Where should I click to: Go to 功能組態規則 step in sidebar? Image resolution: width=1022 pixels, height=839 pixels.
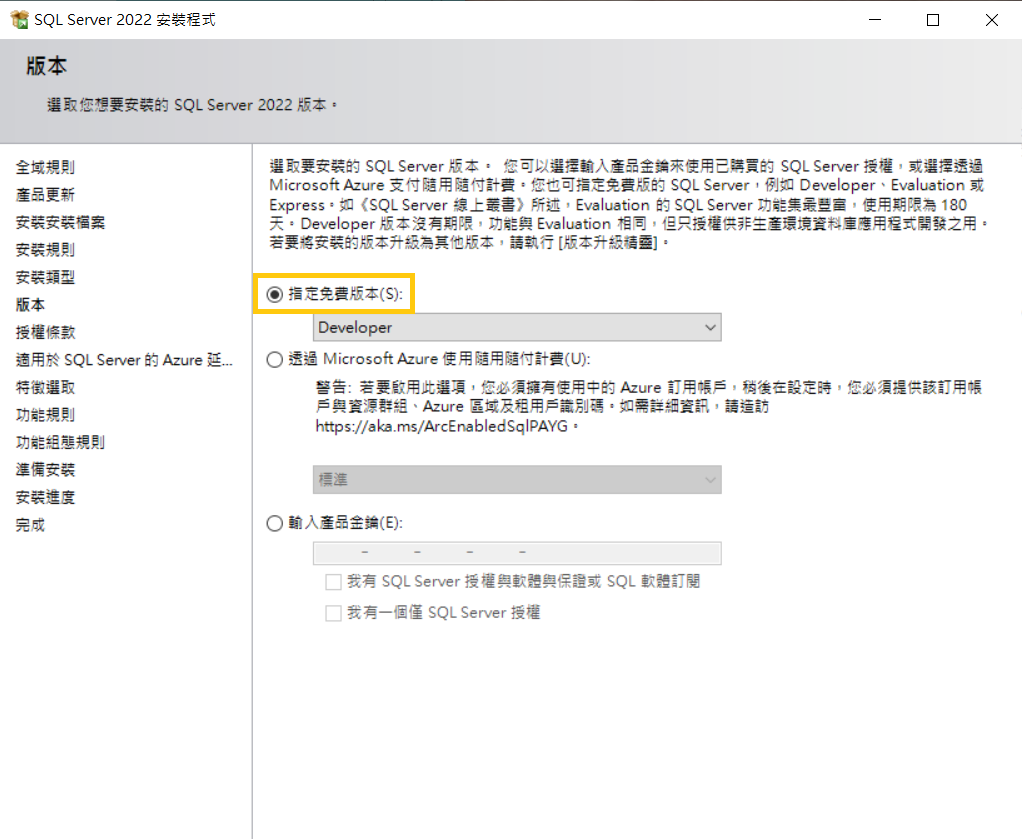[60, 442]
